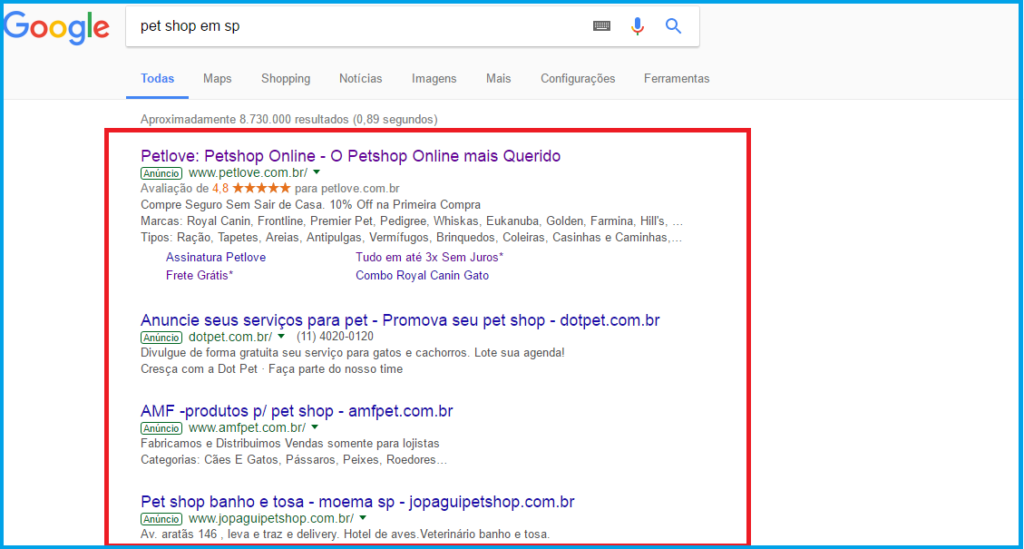
Task: Click 'Fabricamos e Distribuimos Vendas' description
Action: click(290, 443)
